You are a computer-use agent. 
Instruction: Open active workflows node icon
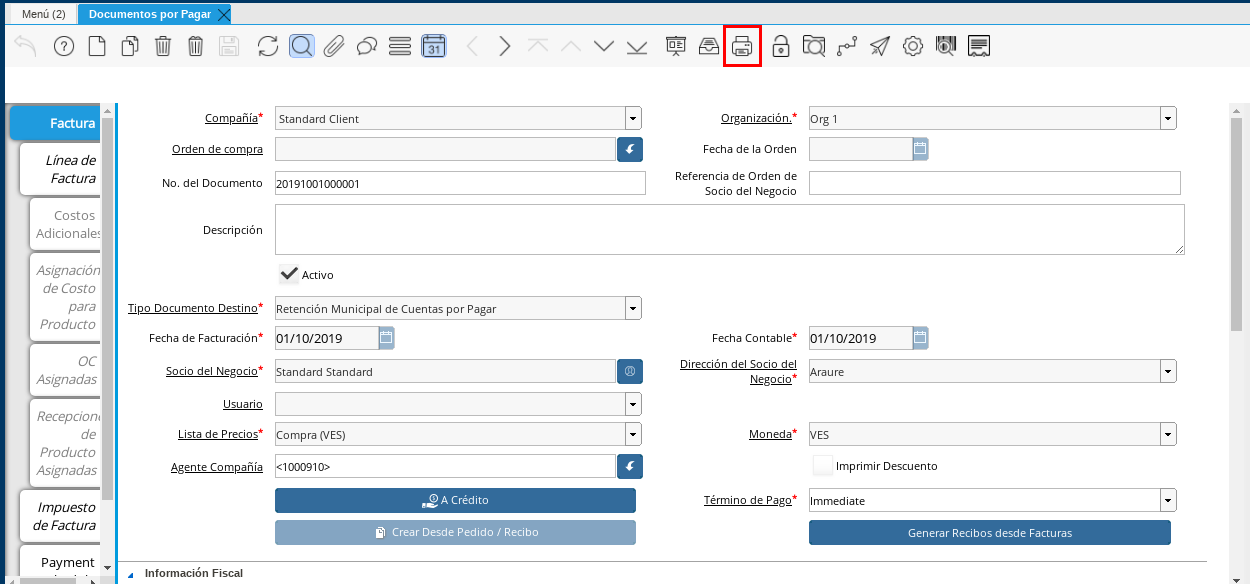[x=847, y=46]
